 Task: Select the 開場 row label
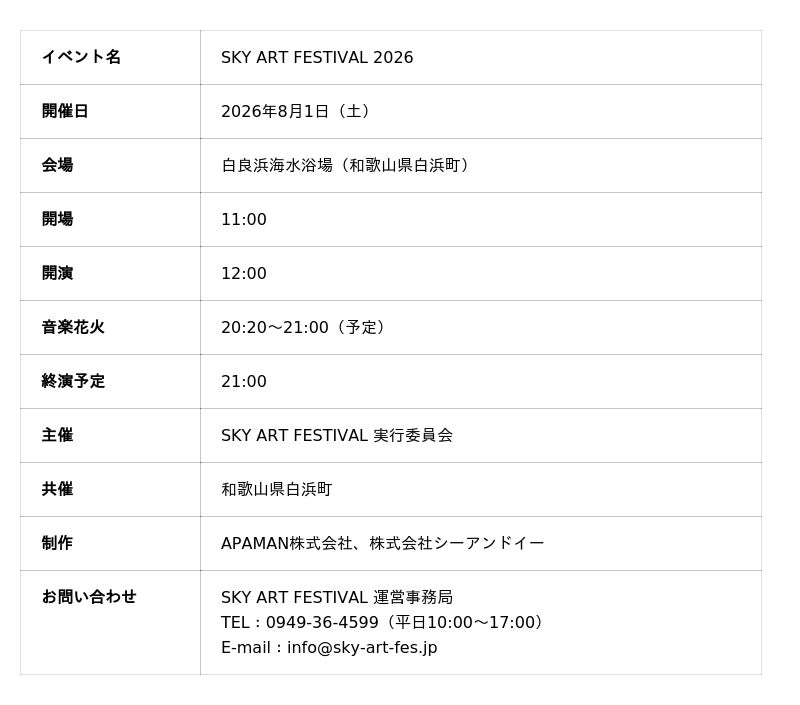tap(58, 219)
